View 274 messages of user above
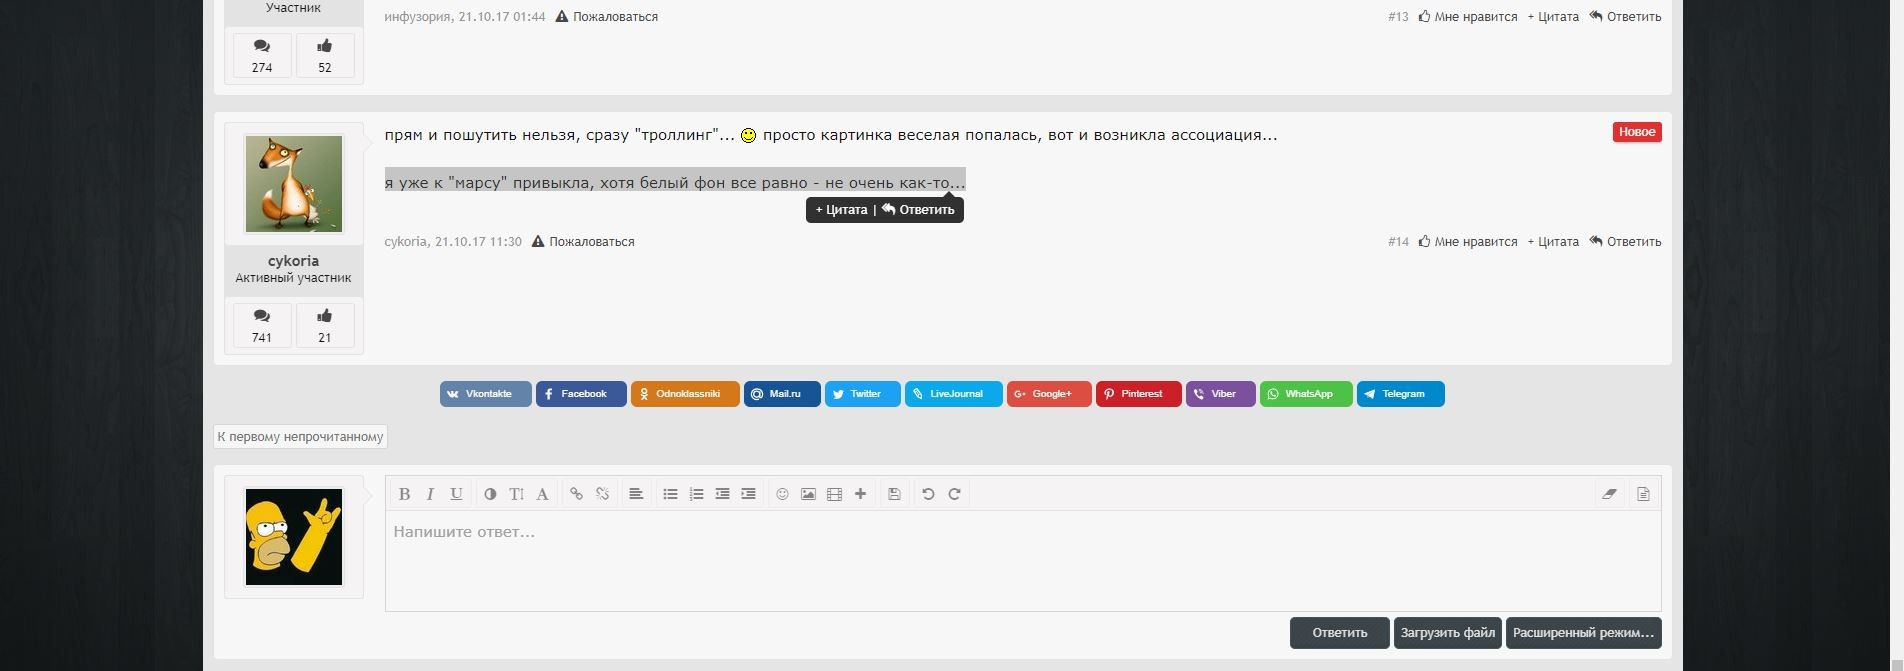 click(x=262, y=55)
